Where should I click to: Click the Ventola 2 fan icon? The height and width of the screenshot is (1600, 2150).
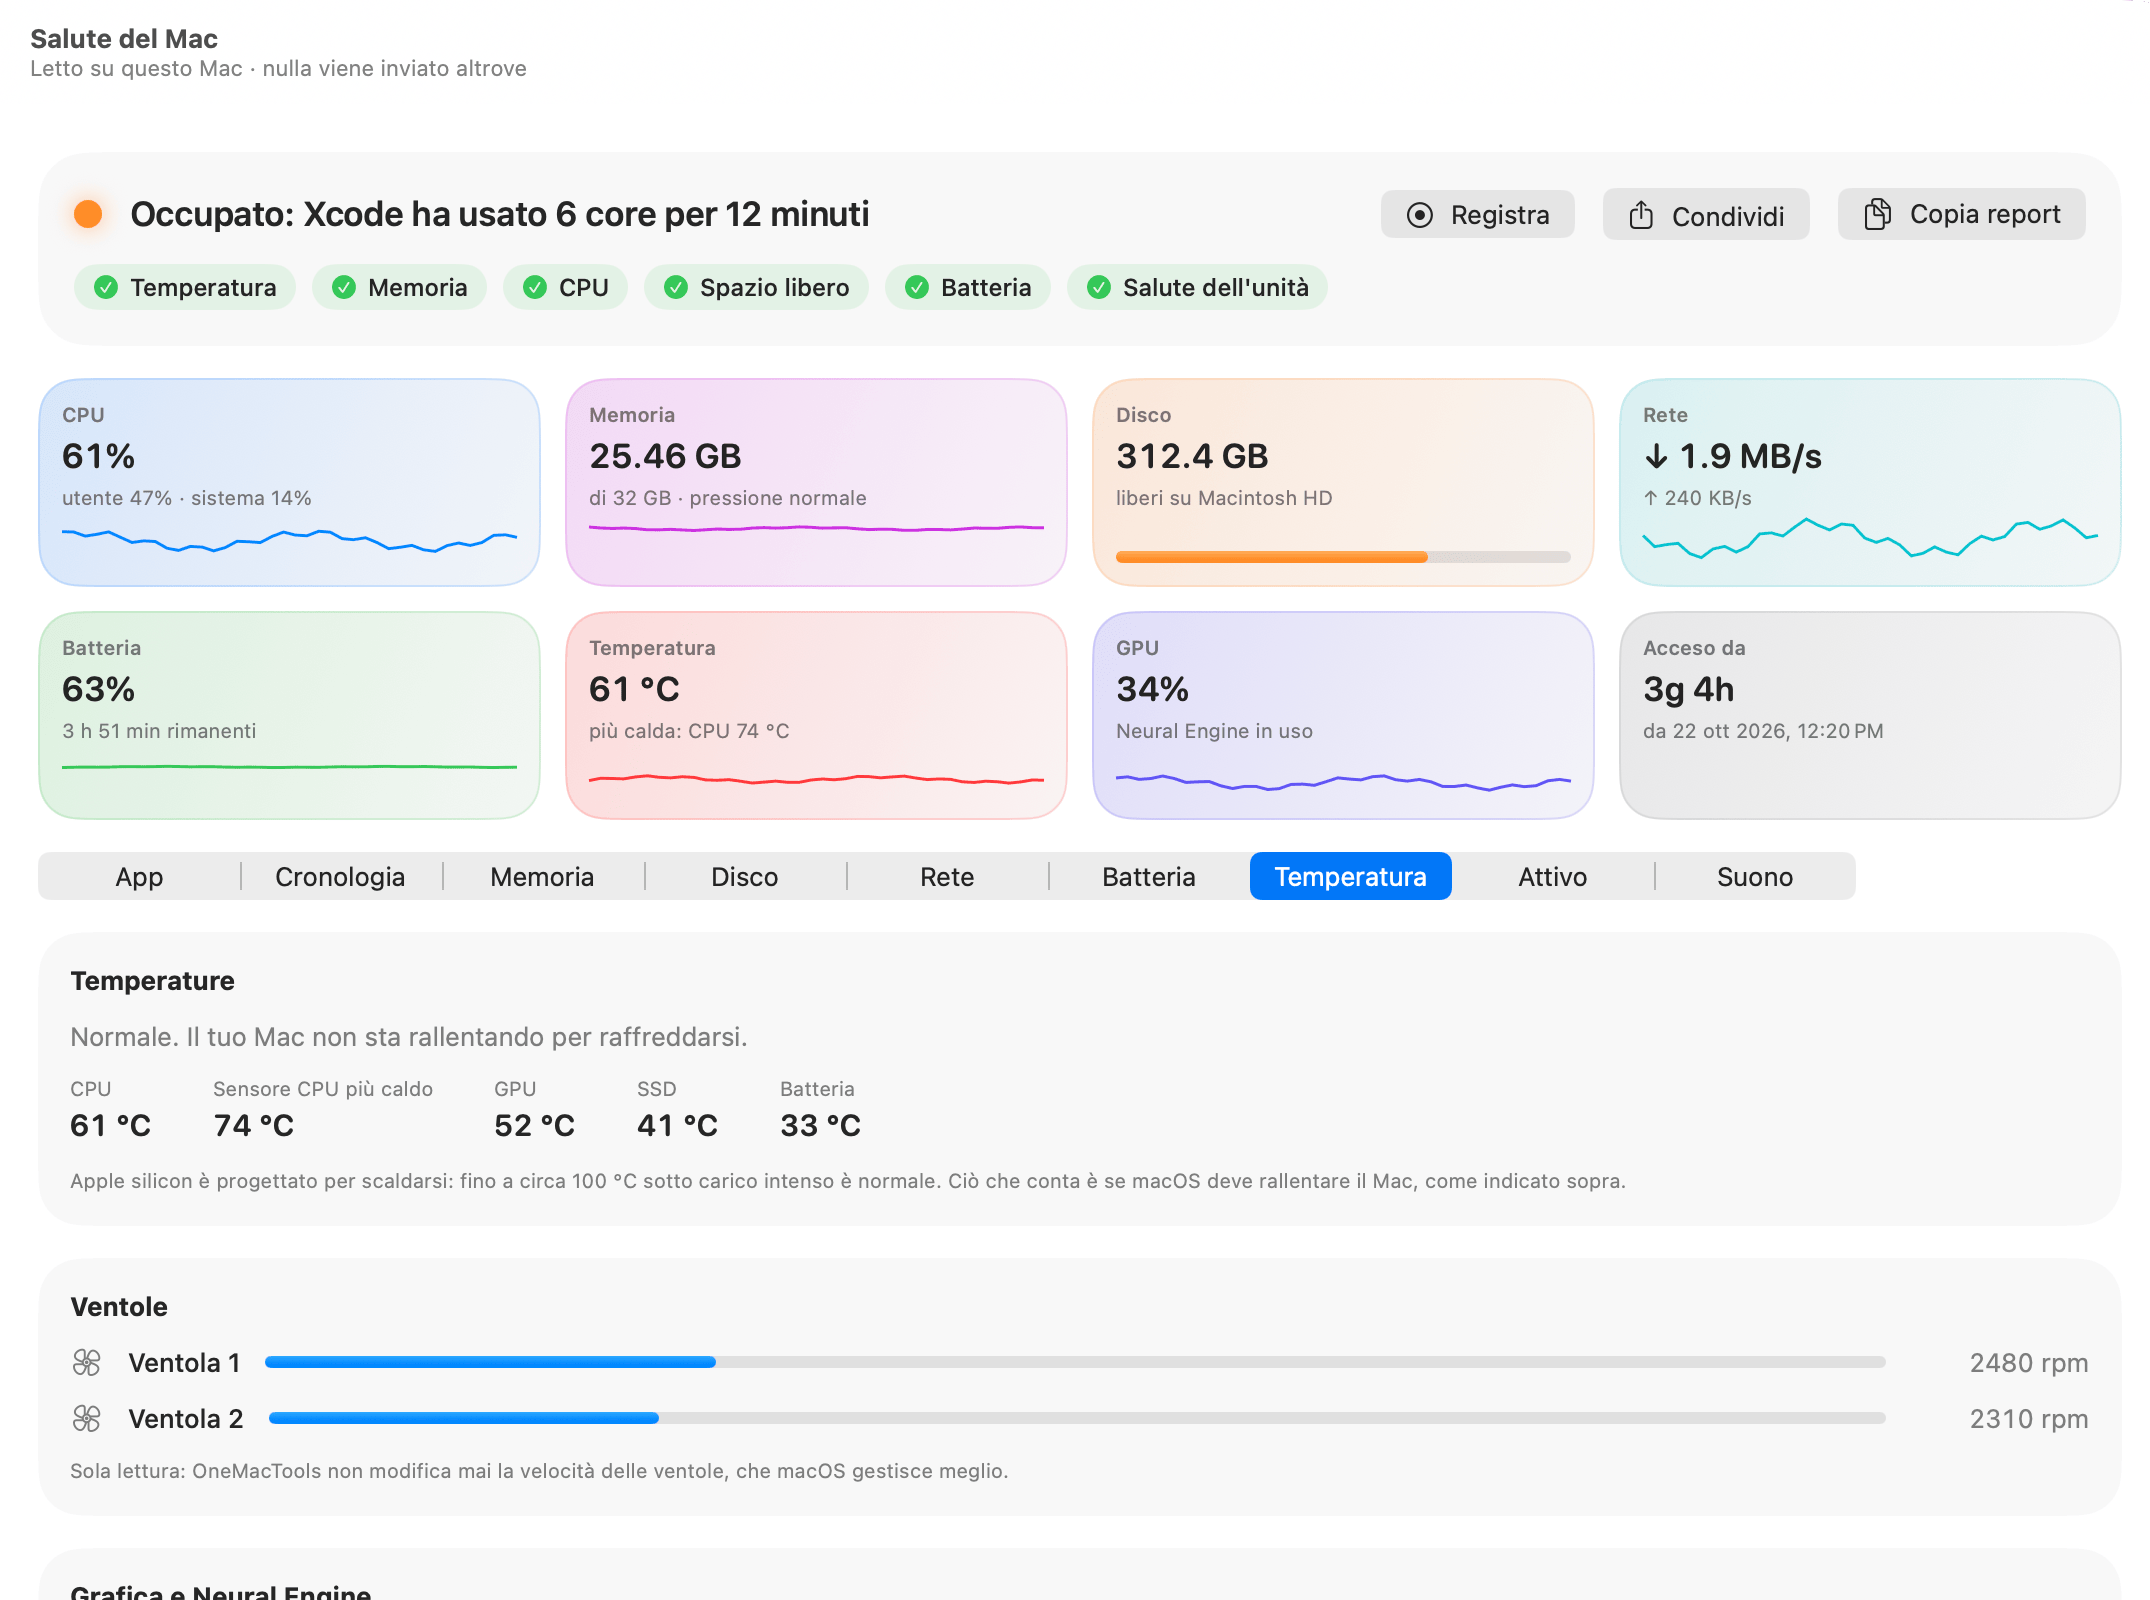point(87,1418)
